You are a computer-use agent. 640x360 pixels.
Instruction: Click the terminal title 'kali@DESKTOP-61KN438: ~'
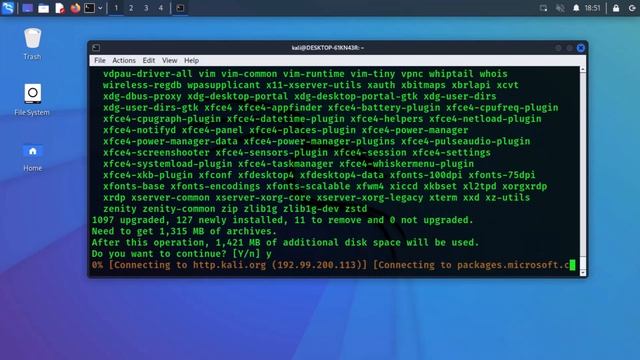pyautogui.click(x=328, y=48)
